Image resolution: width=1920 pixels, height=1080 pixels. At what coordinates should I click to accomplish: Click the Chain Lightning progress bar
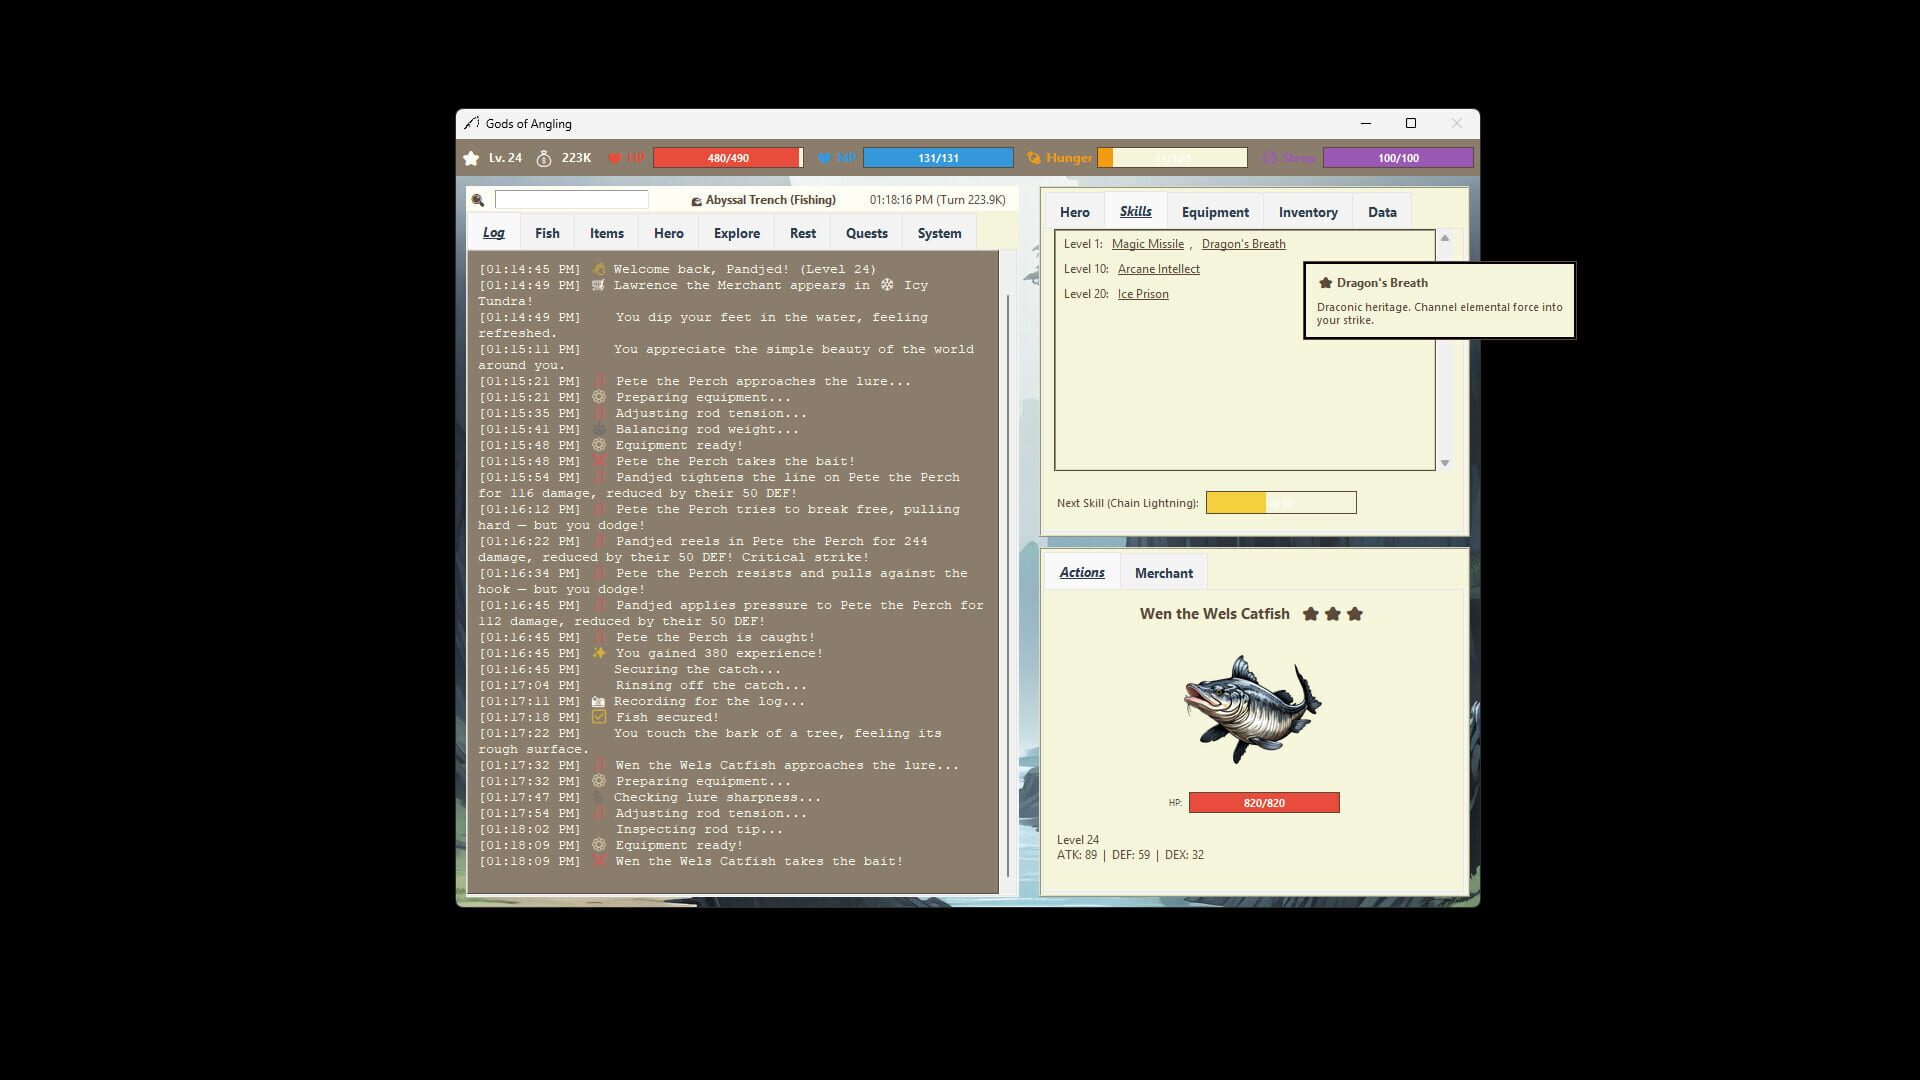click(1281, 502)
